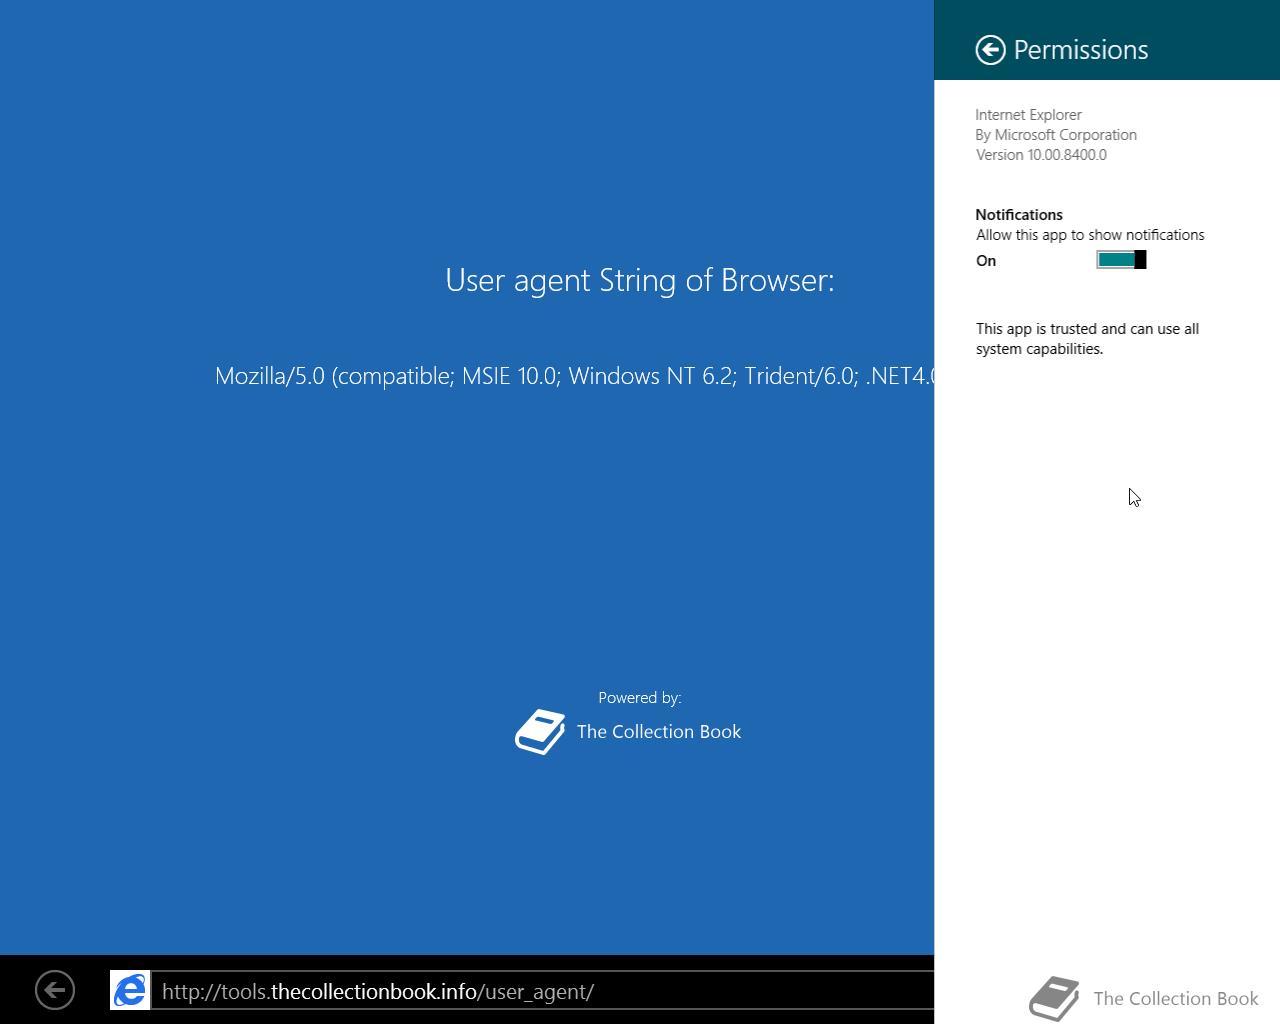
Task: Click the back navigation circle on the browser bar
Action: pyautogui.click(x=55, y=989)
